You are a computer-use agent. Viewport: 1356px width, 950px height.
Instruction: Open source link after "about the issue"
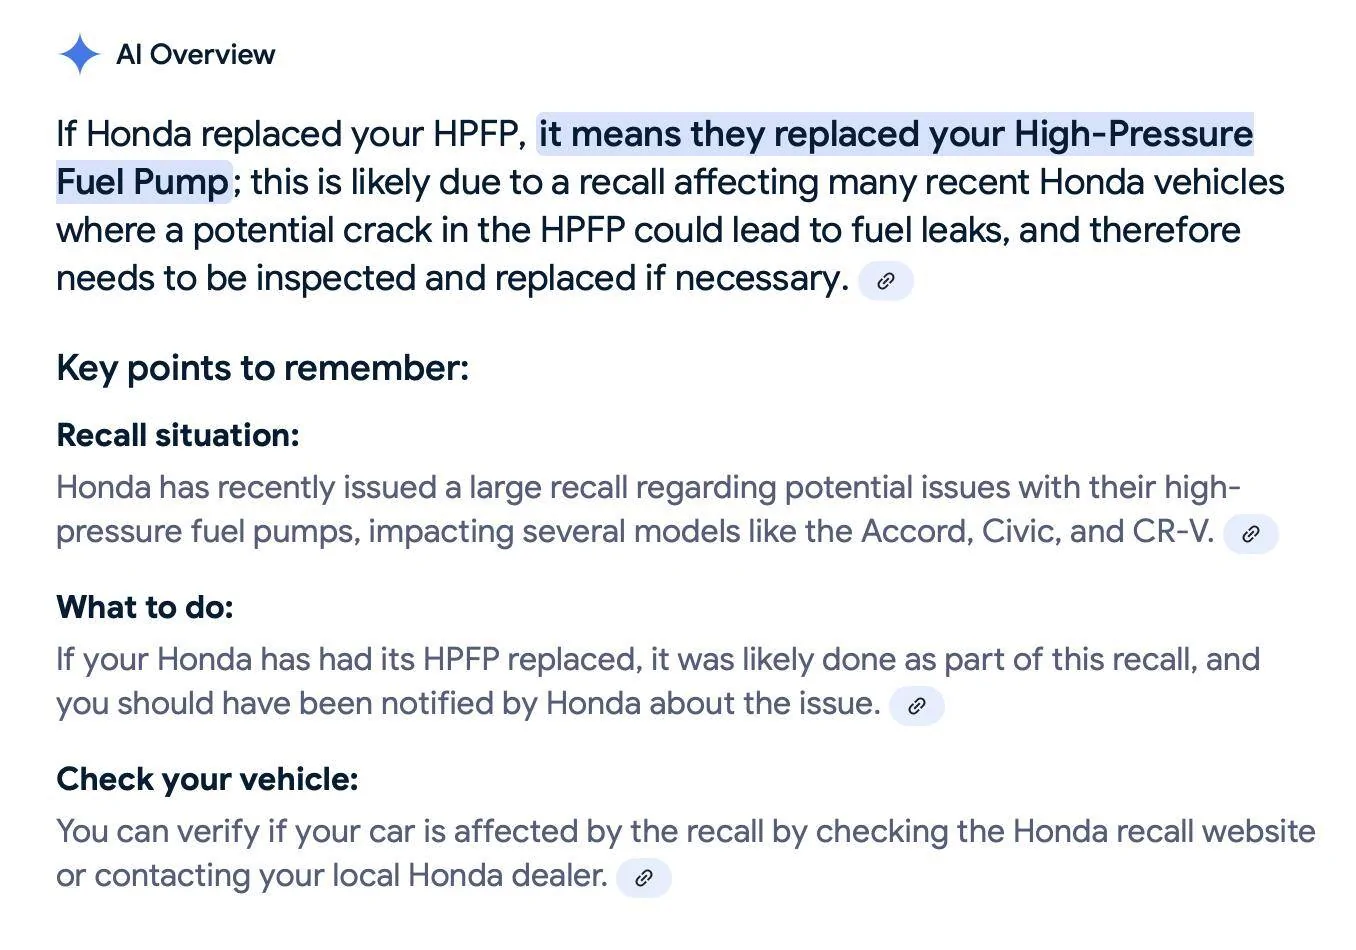click(916, 706)
